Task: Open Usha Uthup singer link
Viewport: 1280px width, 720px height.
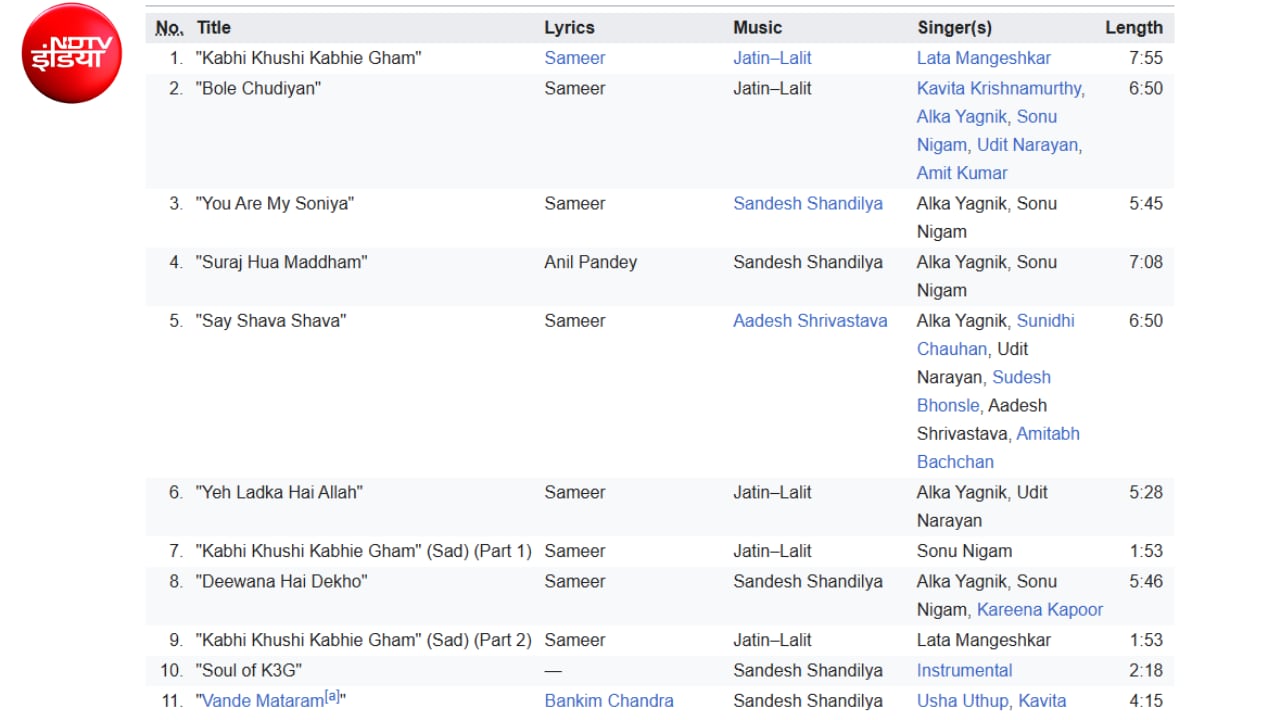Action: pyautogui.click(x=962, y=701)
